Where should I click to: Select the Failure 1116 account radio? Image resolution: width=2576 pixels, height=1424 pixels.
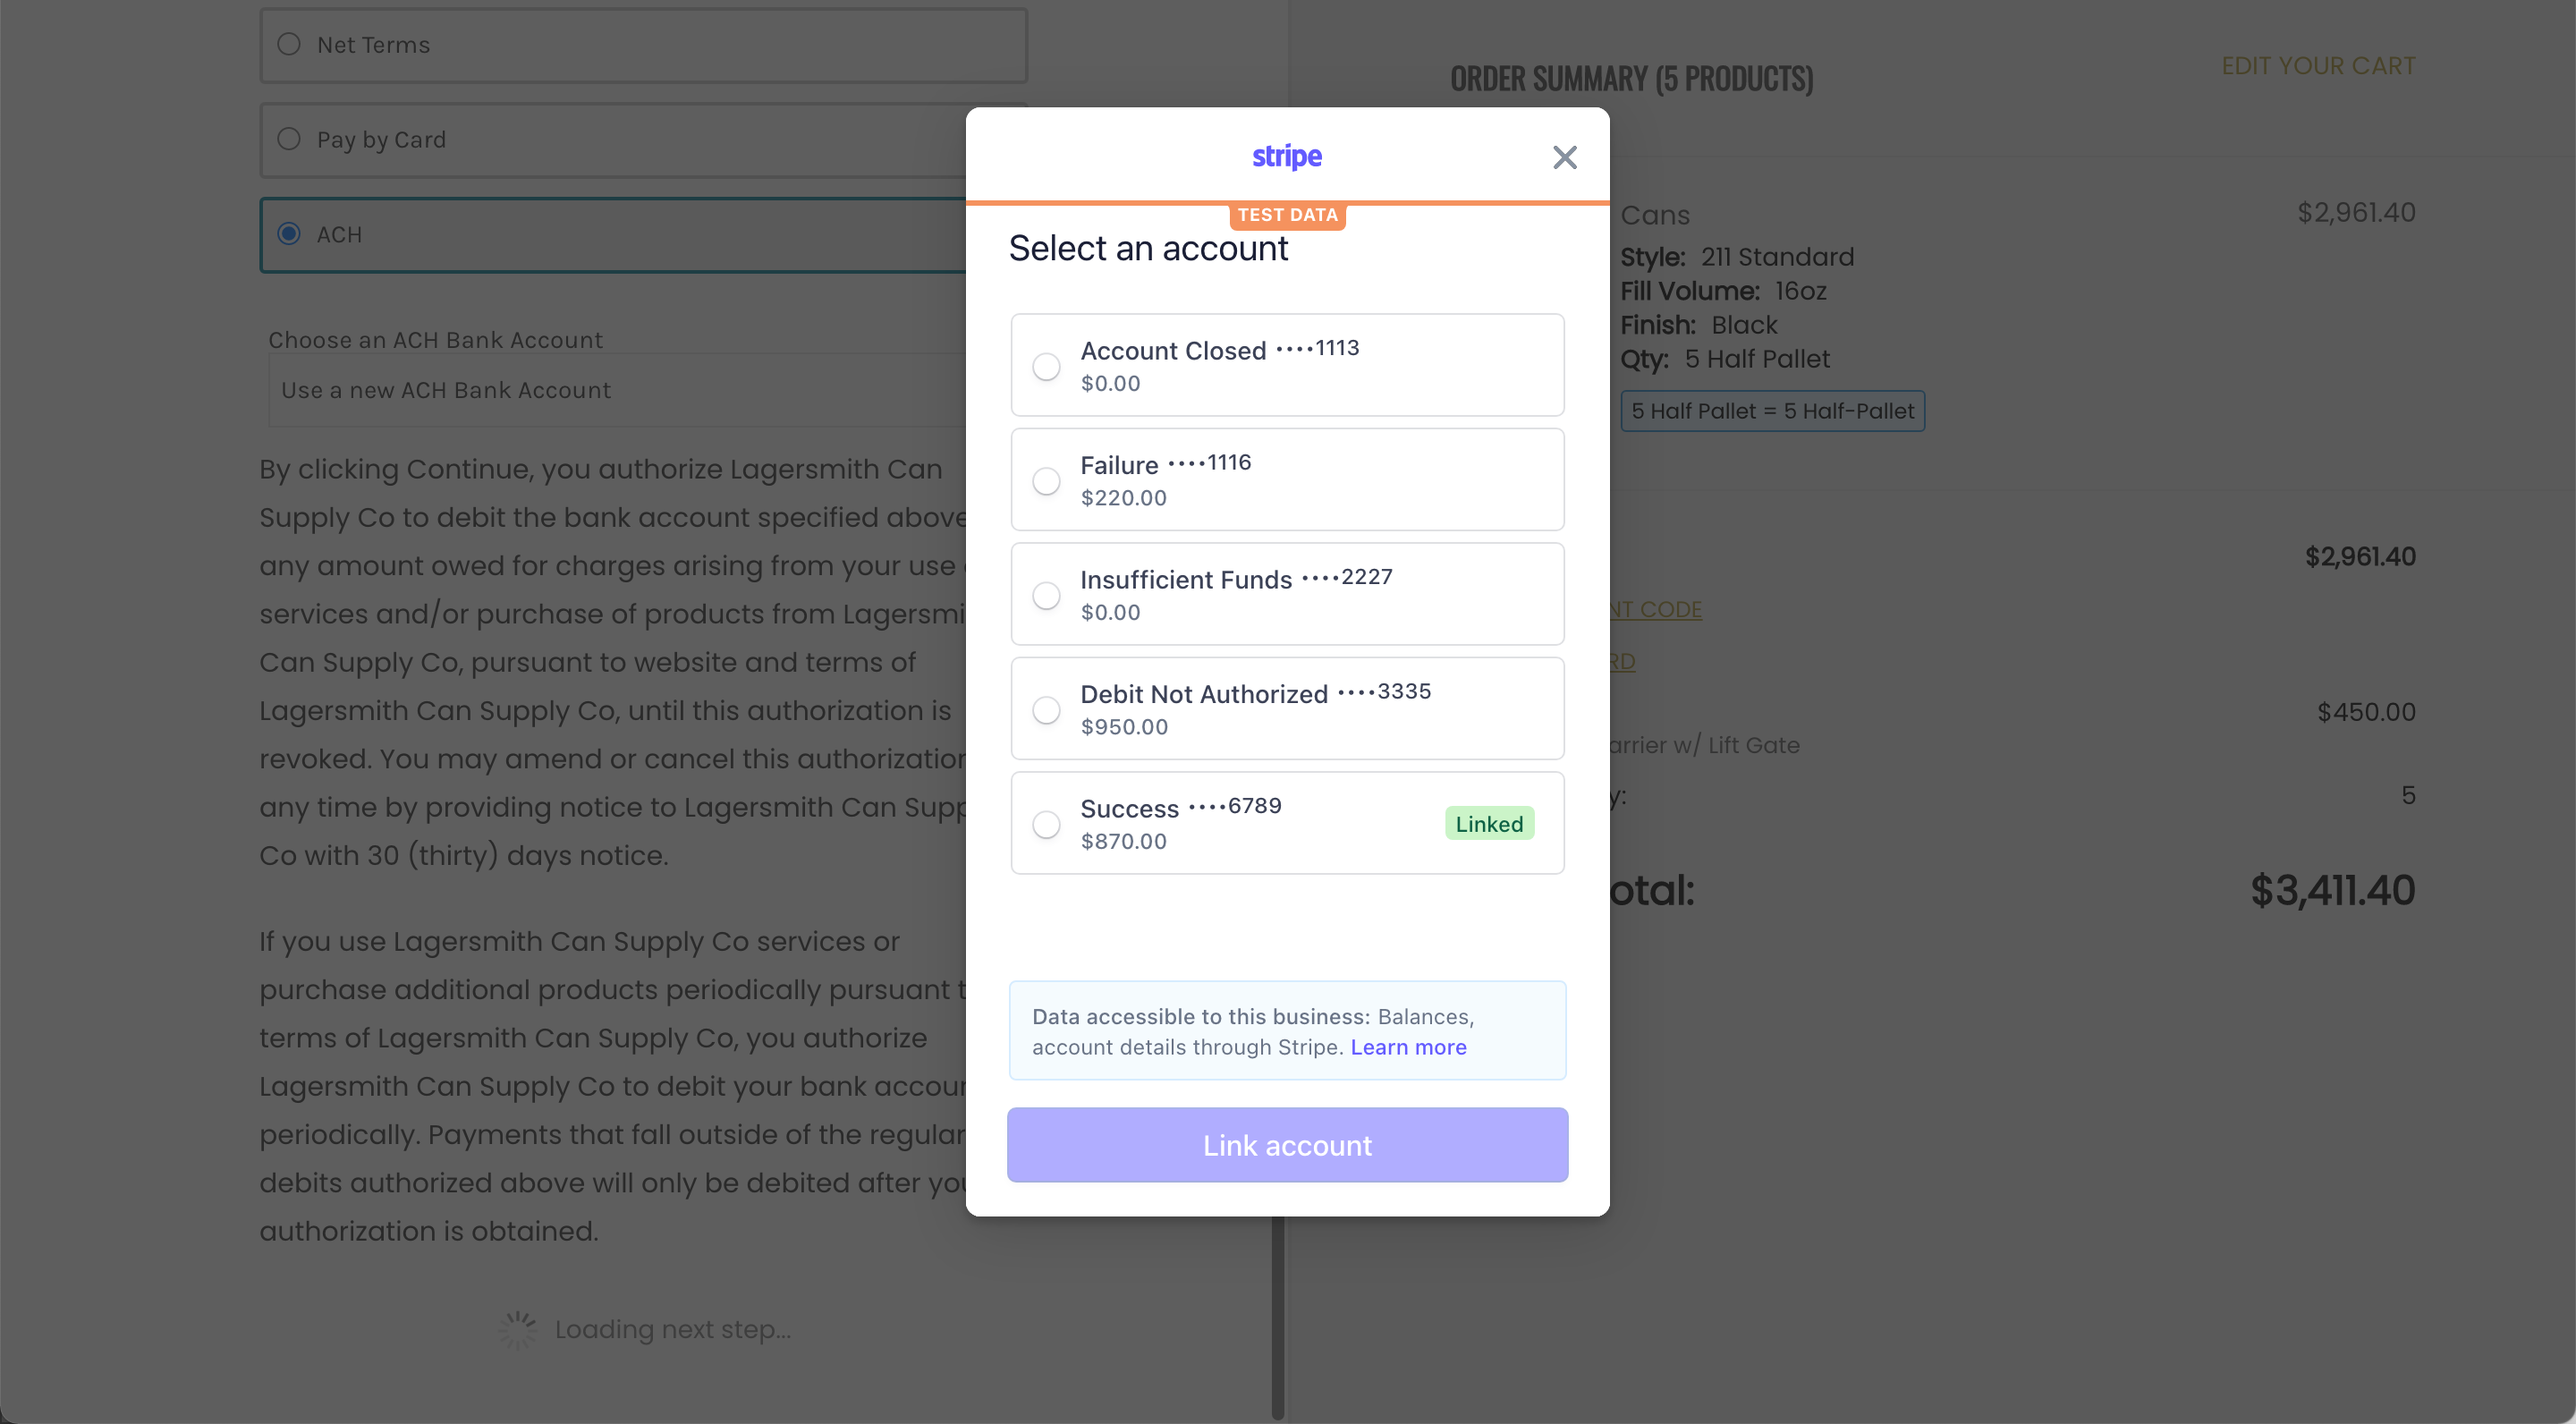click(x=1046, y=481)
